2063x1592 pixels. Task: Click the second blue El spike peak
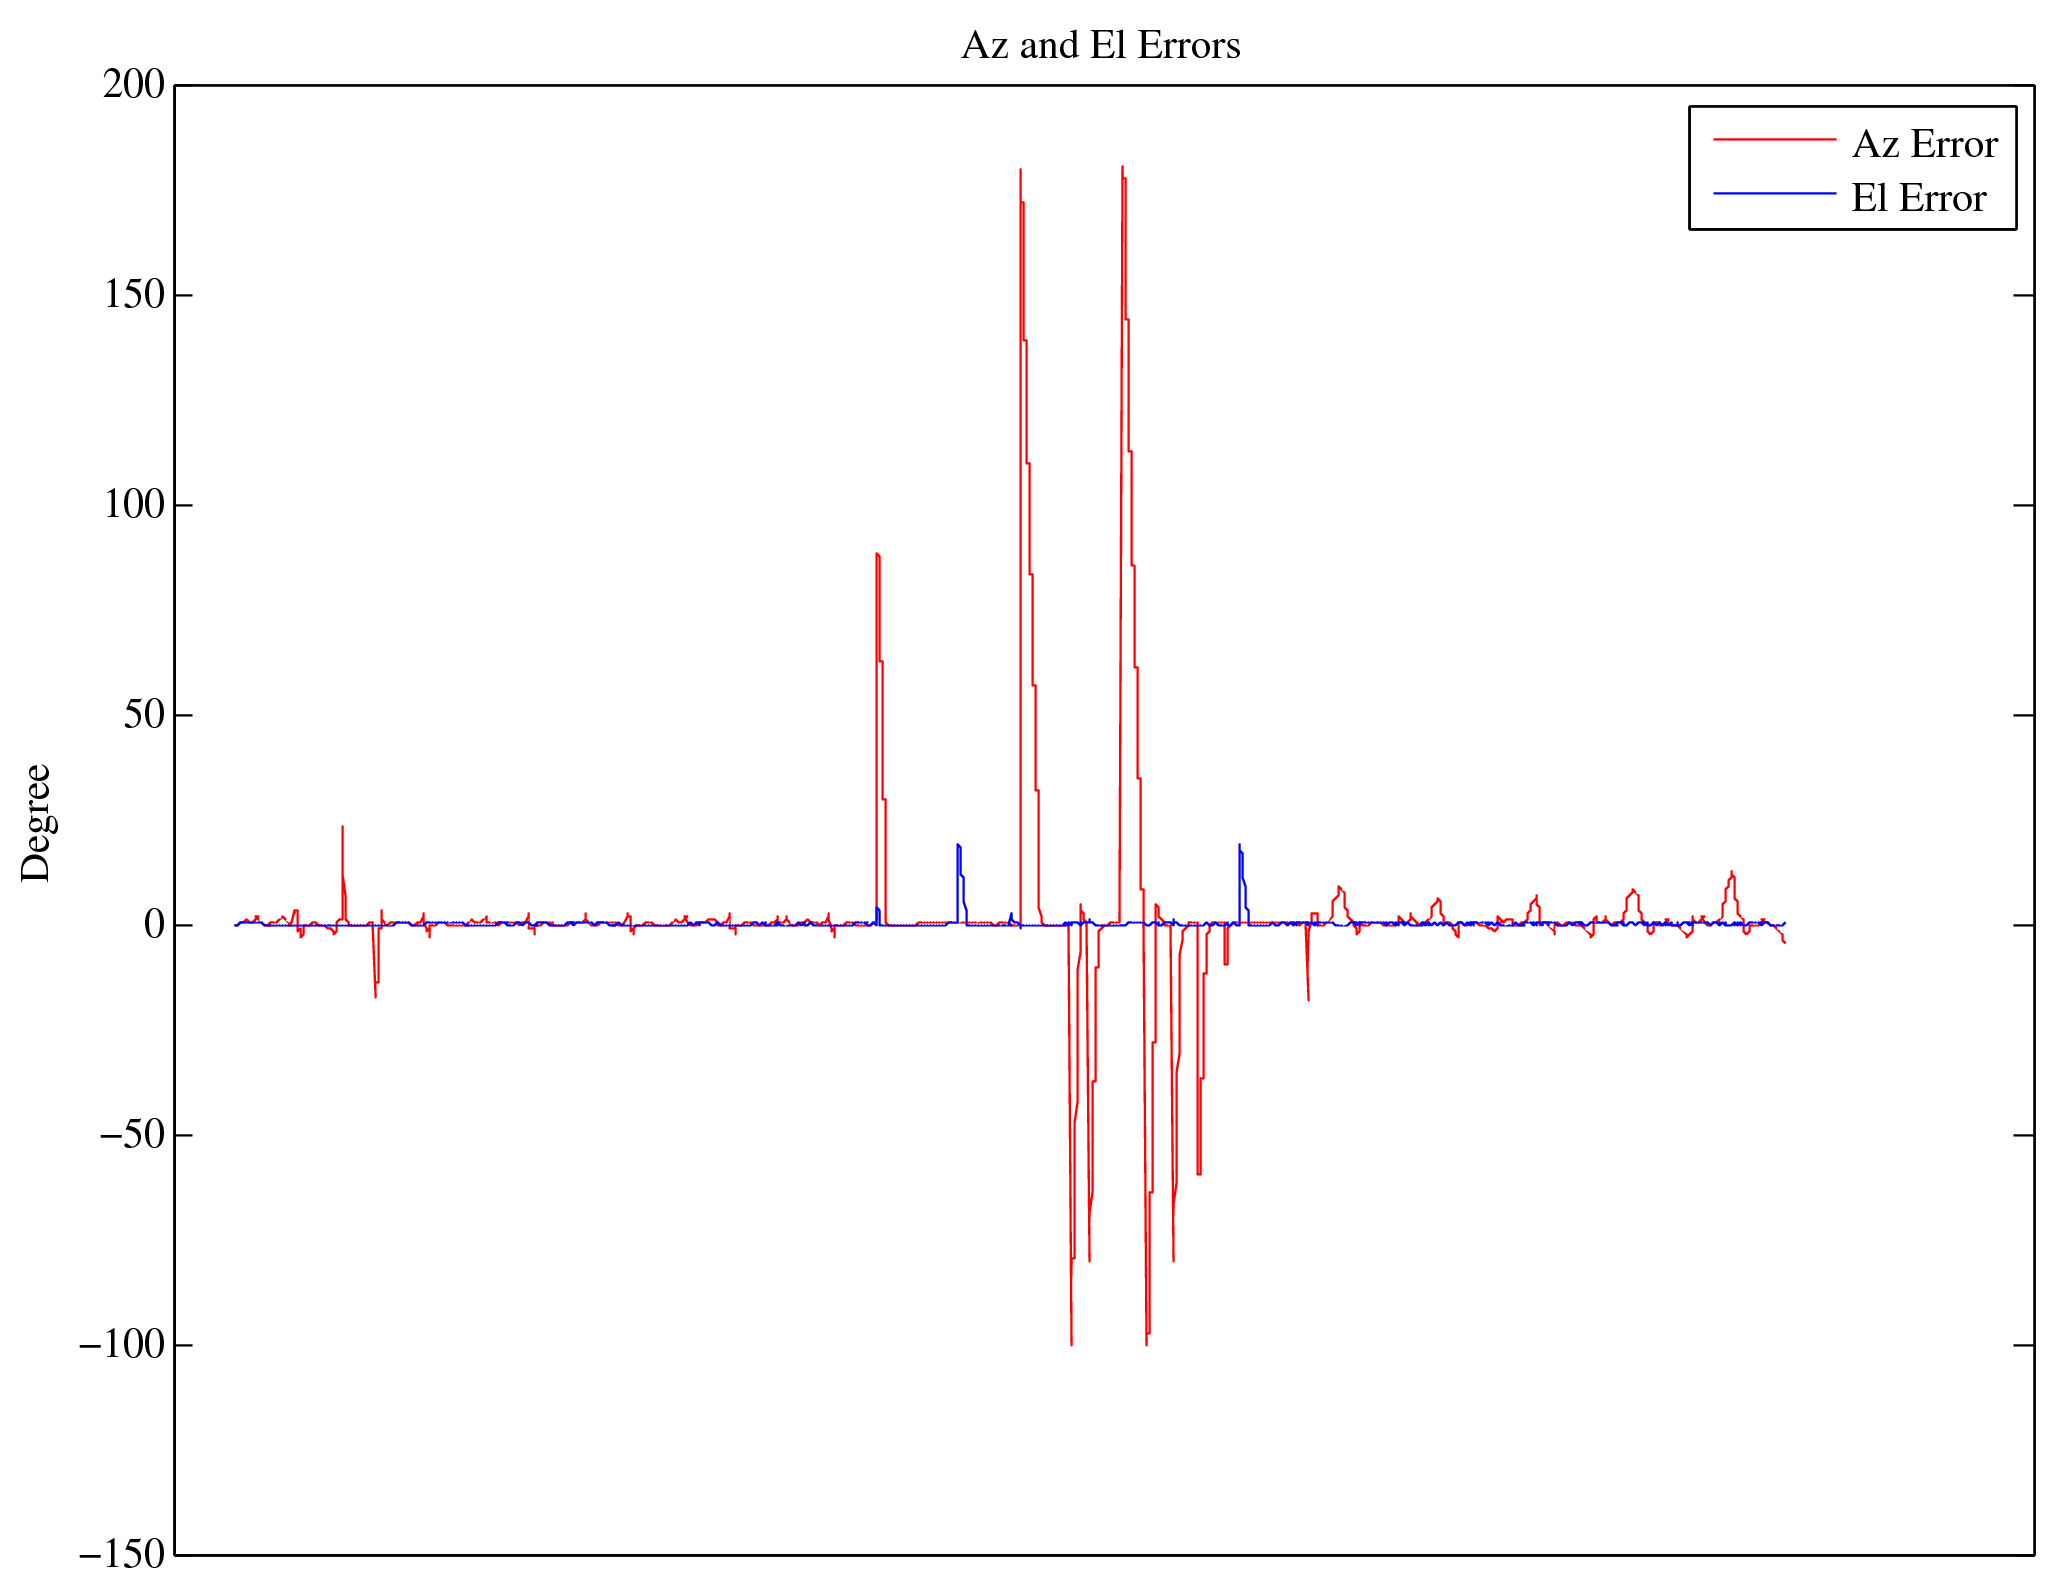[x=1239, y=846]
